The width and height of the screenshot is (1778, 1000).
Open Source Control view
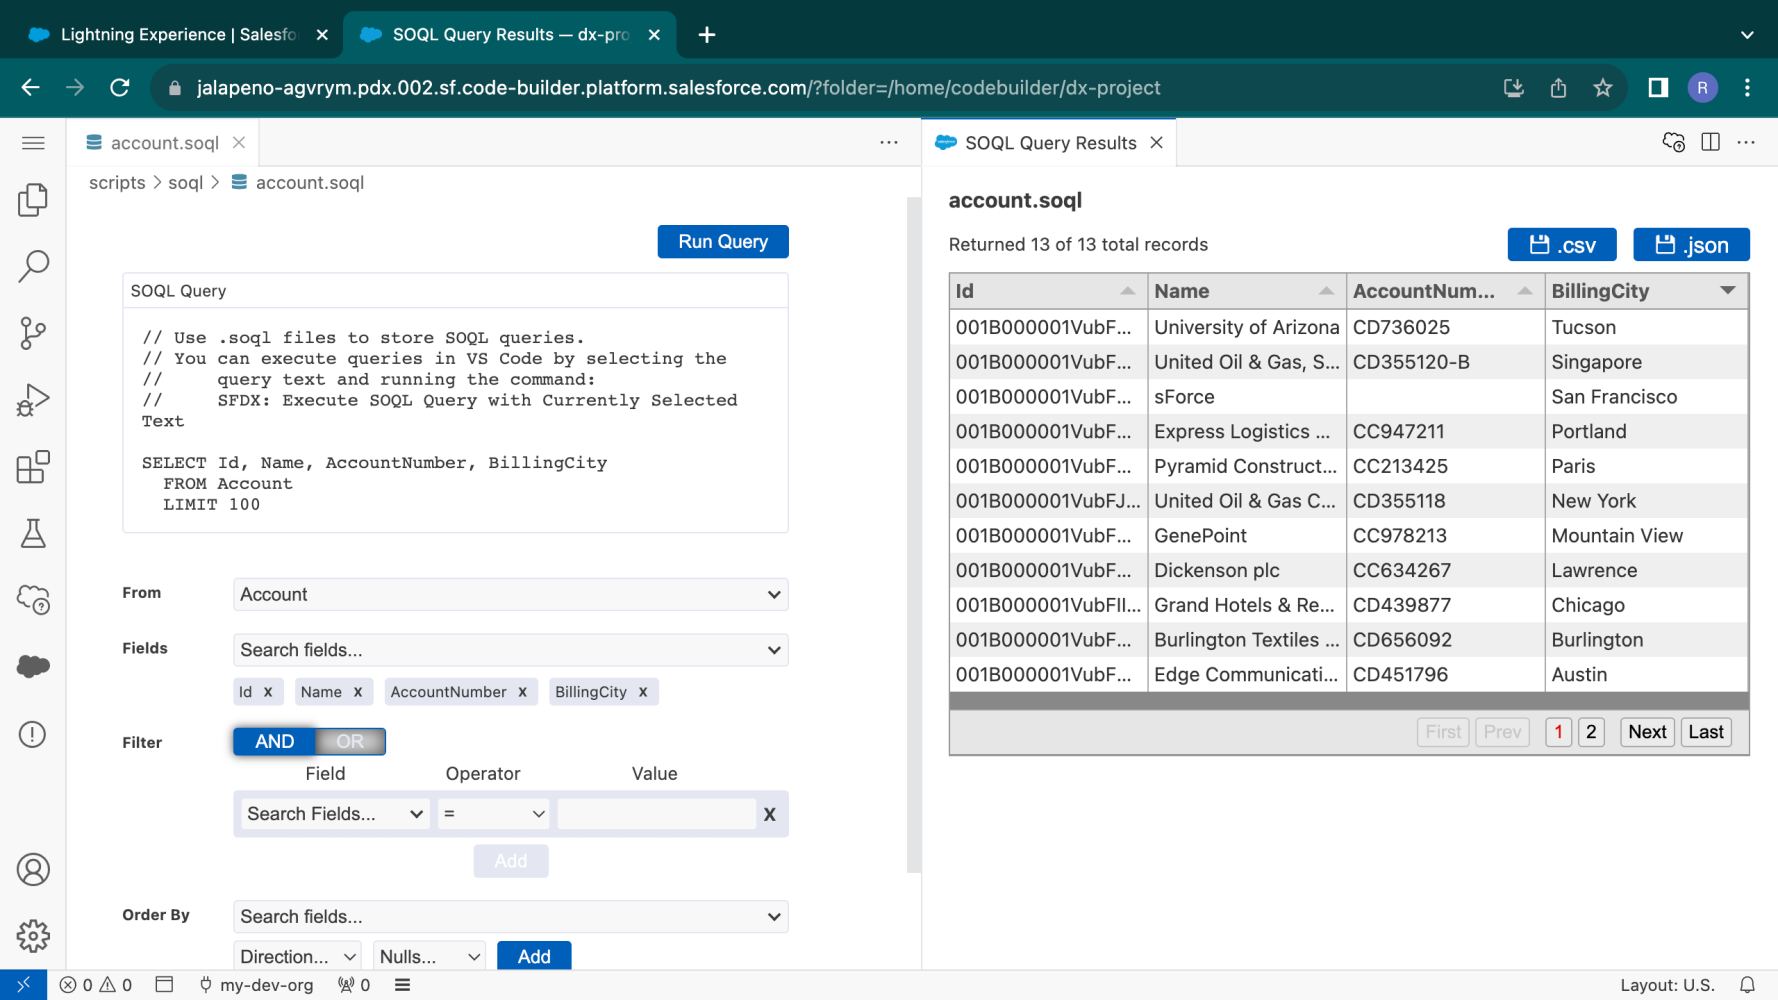point(33,333)
